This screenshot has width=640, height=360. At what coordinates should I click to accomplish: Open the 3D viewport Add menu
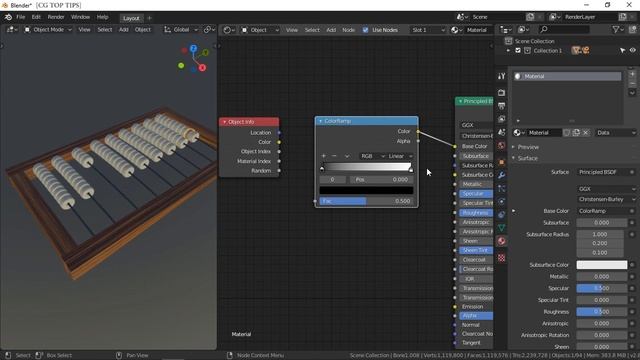tap(124, 30)
